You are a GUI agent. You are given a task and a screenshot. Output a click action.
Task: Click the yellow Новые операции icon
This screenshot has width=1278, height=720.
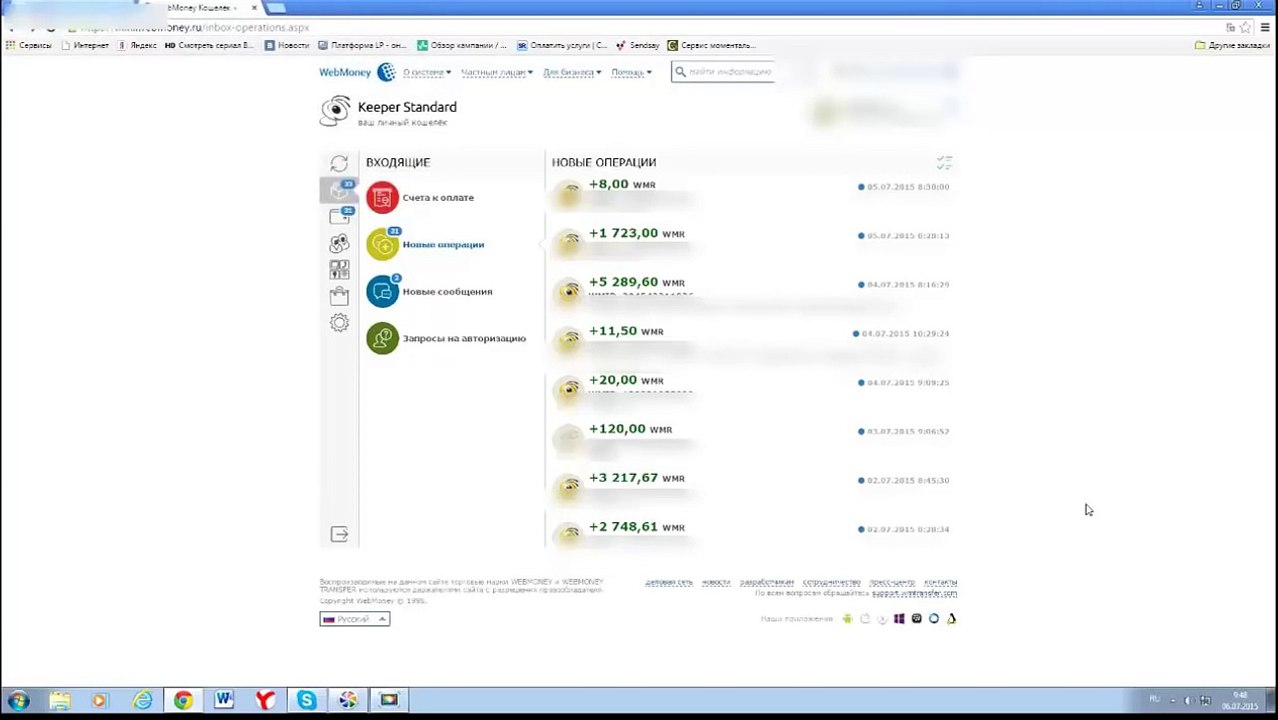coord(382,244)
